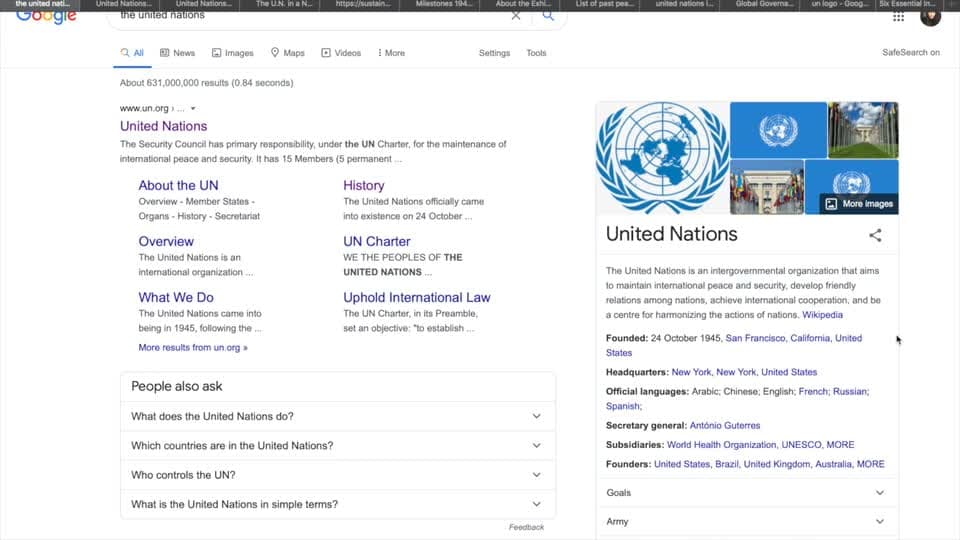
Task: Expand the Goals section in panel
Action: pos(746,493)
